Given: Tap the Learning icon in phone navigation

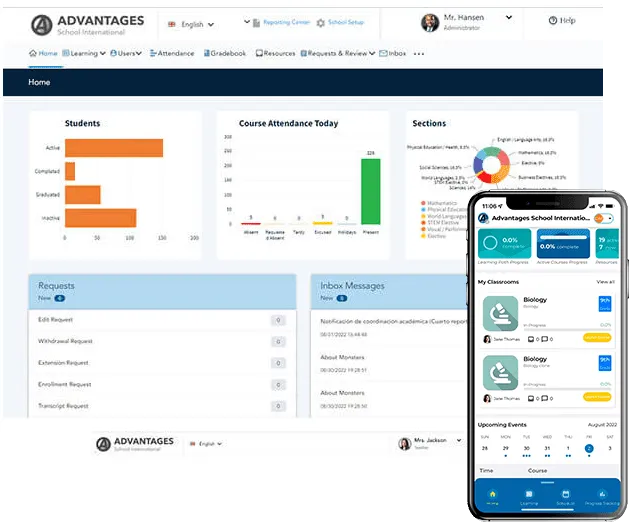Looking at the screenshot, I should (x=528, y=496).
